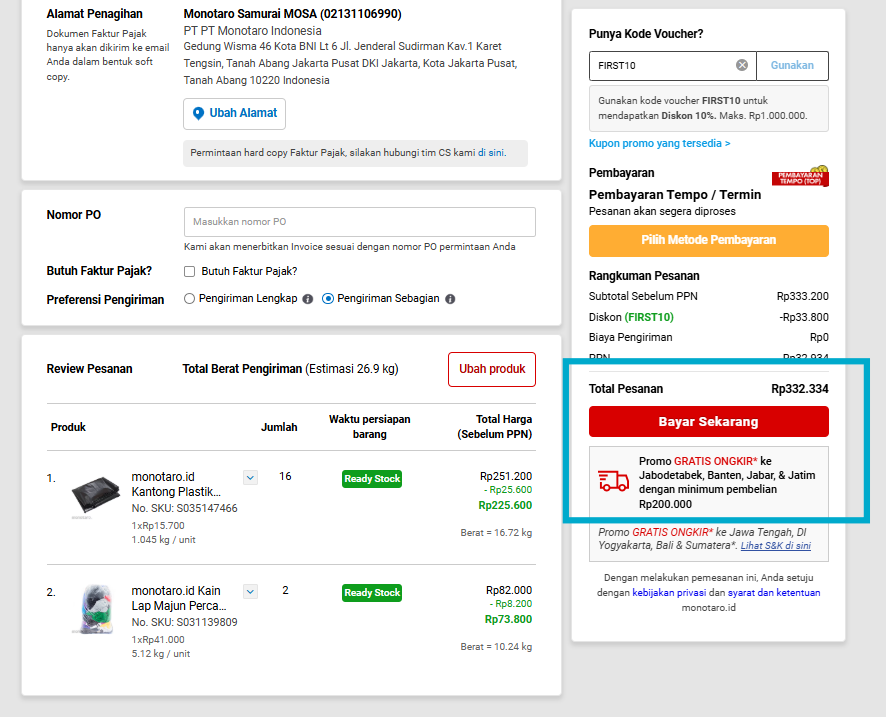Click the monotaro.id Kantong Plastik product name
The image size is (886, 717).
pyautogui.click(x=176, y=484)
